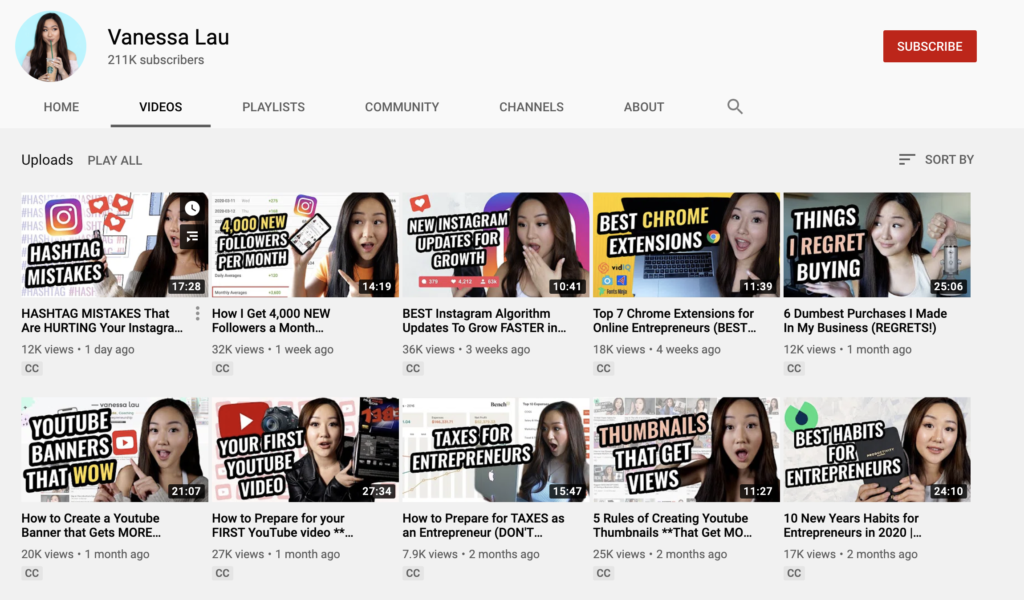Open YouTube Banners That Wow thumbnail
Viewport: 1024px width, 600px height.
(x=114, y=450)
